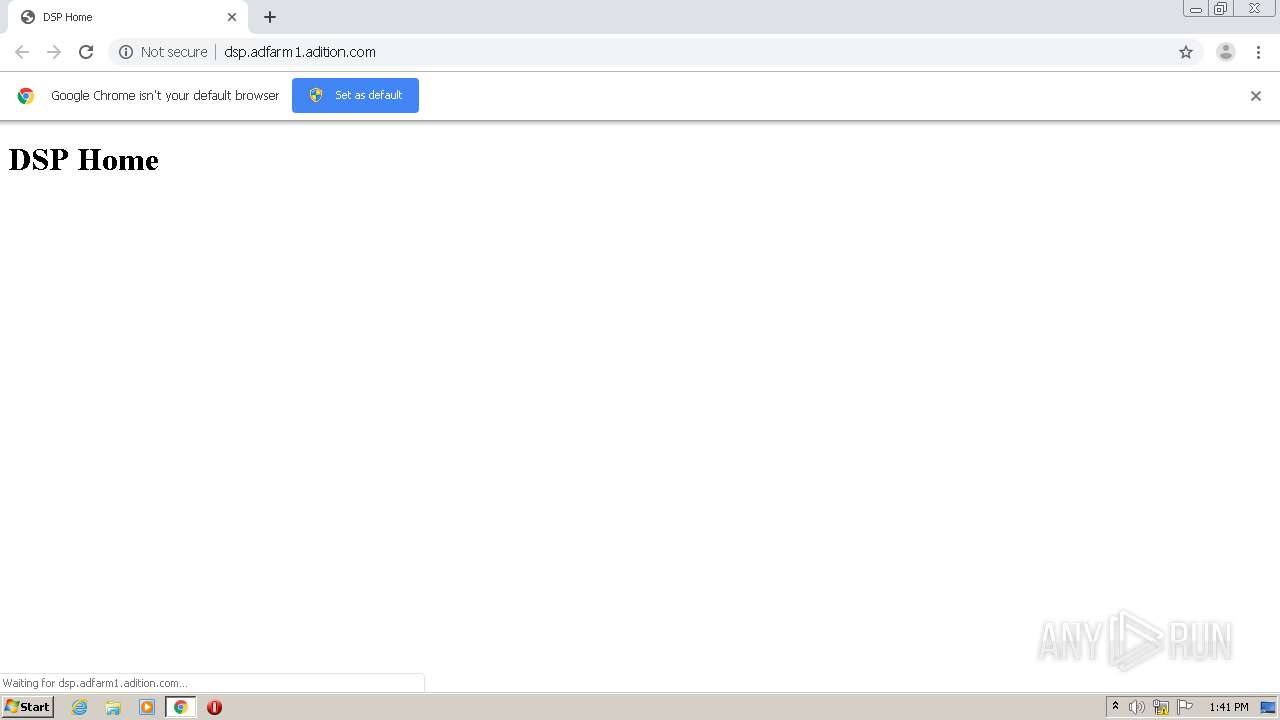
Task: Click the address bar URL dsp.adfarm1.adition.com
Action: 300,52
